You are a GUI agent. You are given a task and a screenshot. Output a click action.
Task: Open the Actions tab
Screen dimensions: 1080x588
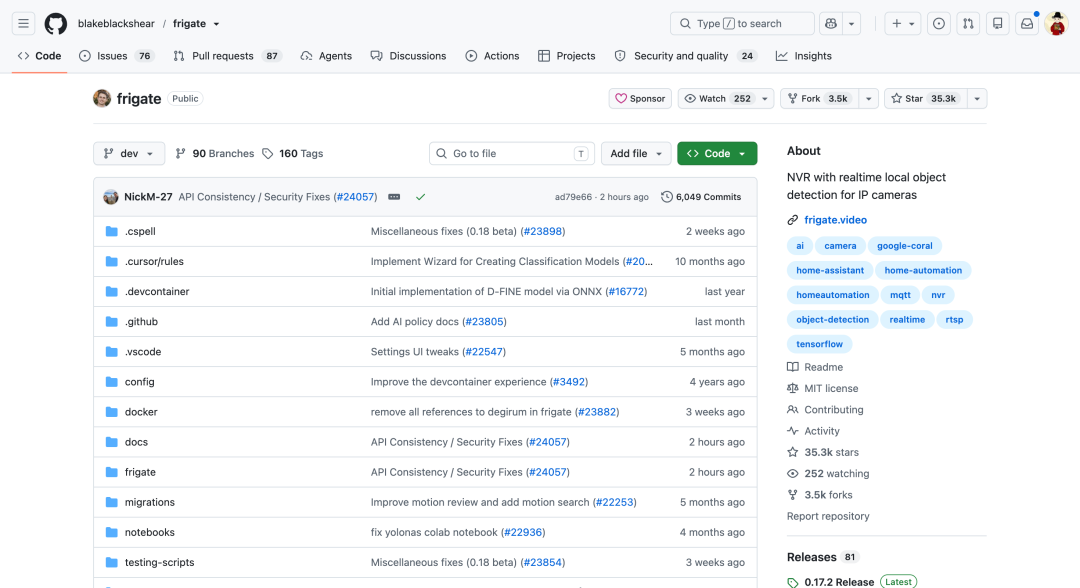pyautogui.click(x=492, y=56)
